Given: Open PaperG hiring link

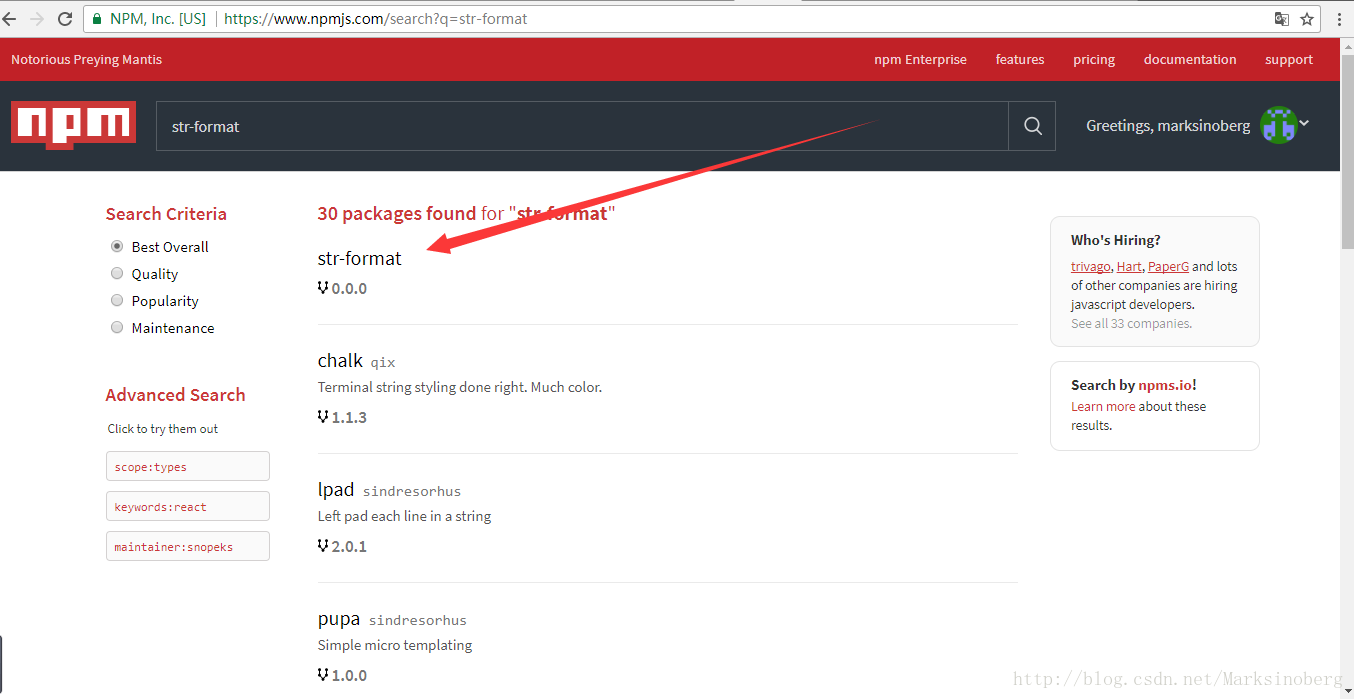Looking at the screenshot, I should coord(1168,267).
